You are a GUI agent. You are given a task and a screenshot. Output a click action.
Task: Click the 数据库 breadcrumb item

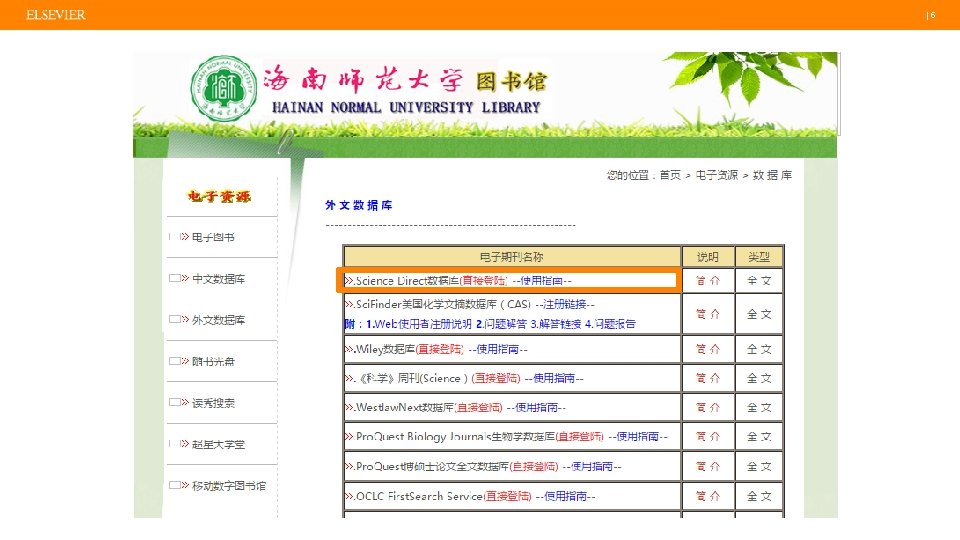[772, 175]
